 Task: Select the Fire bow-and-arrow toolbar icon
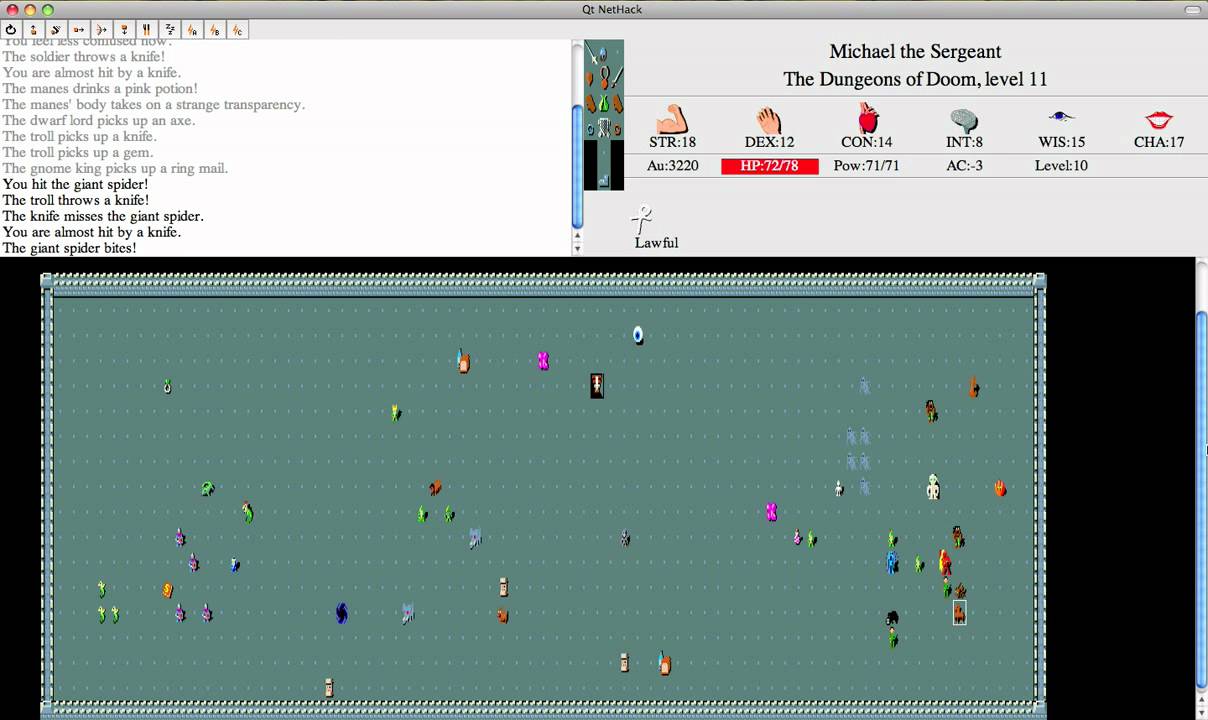pos(101,30)
